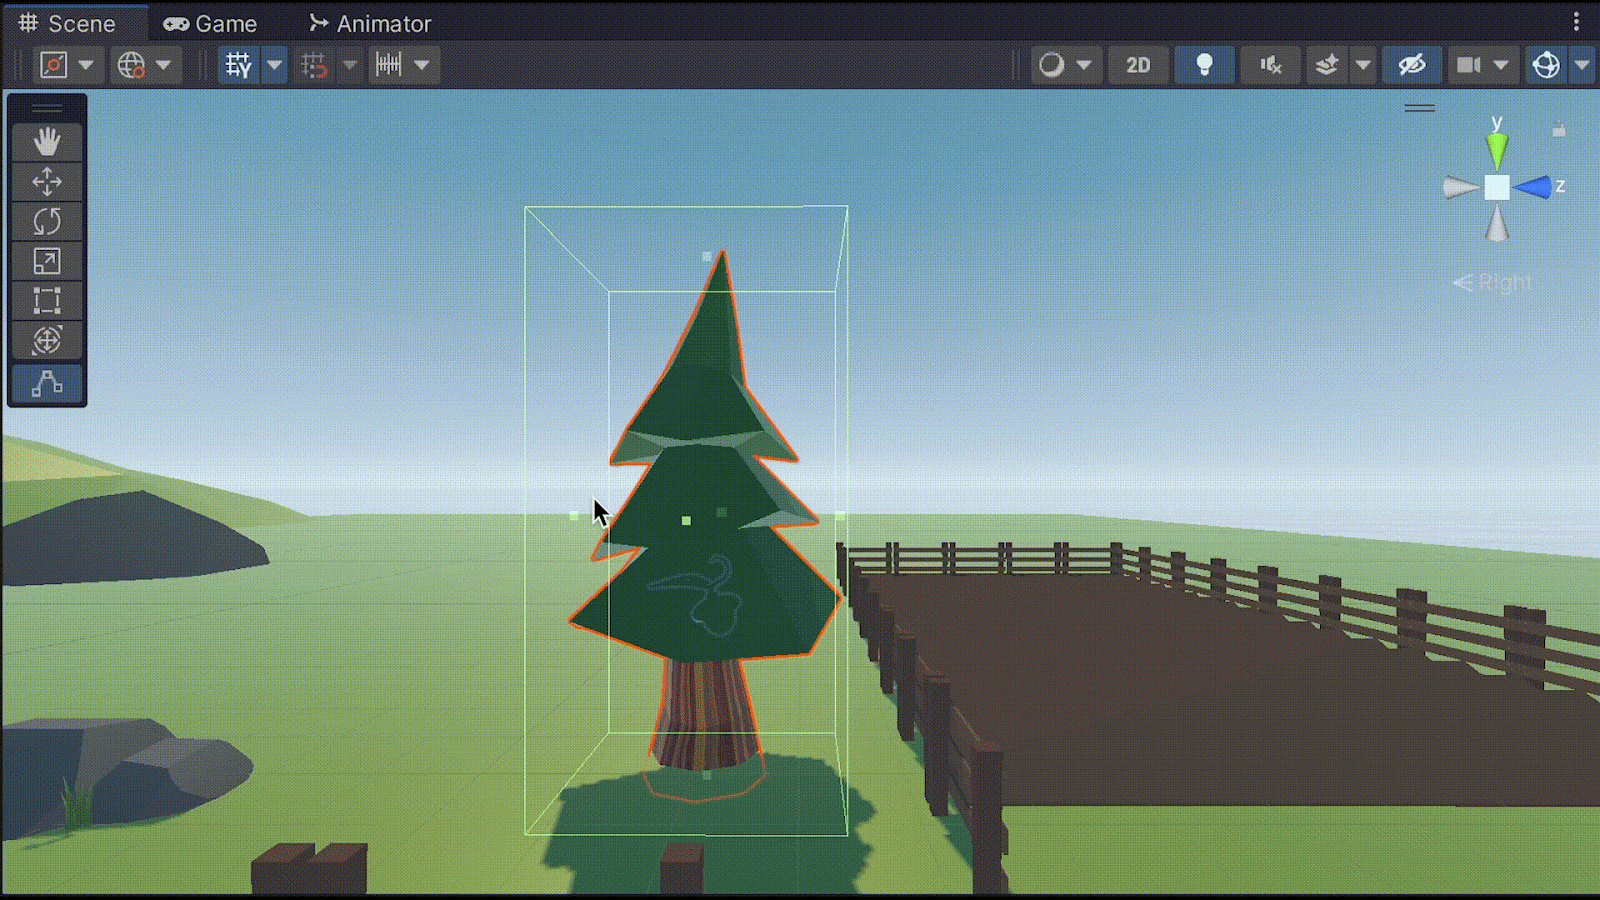Open the Gizmos dropdown arrow
The height and width of the screenshot is (900, 1600).
pyautogui.click(x=1581, y=65)
